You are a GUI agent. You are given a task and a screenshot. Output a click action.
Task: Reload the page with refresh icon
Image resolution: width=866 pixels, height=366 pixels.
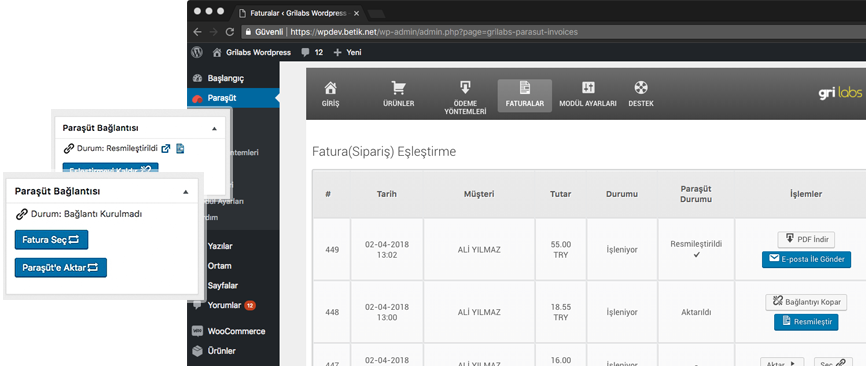tap(230, 32)
